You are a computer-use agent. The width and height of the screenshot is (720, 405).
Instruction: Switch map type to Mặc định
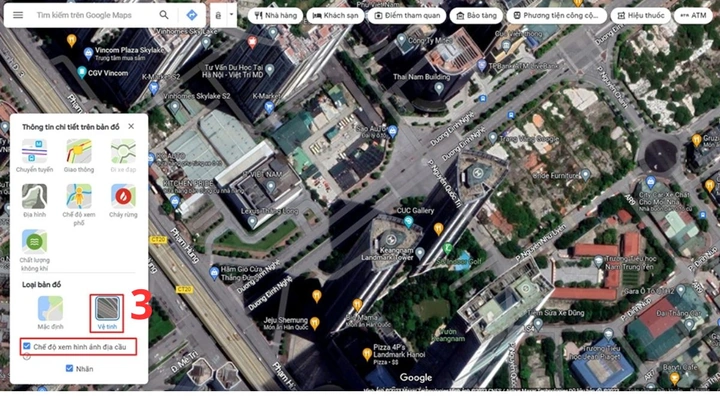pyautogui.click(x=51, y=309)
